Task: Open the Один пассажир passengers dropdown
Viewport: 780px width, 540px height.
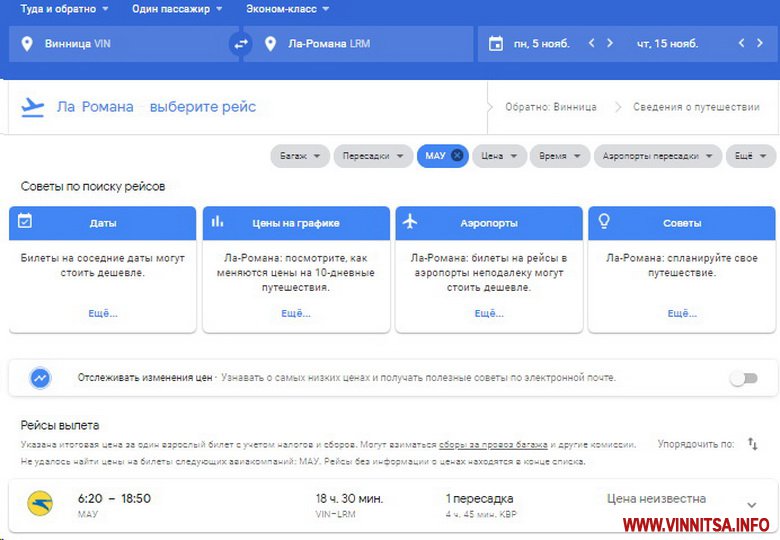Action: [177, 9]
